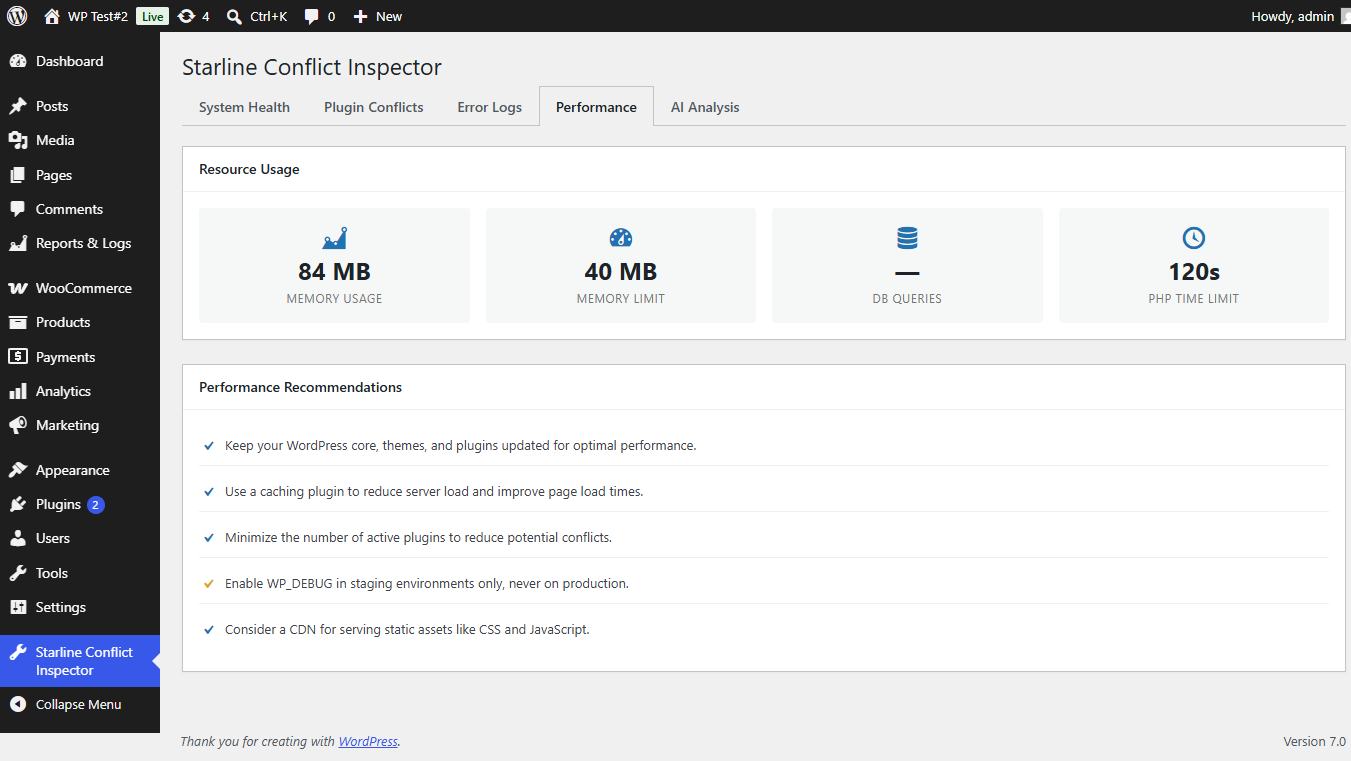Click the caching plugin recommendation text
This screenshot has width=1351, height=761.
click(434, 491)
